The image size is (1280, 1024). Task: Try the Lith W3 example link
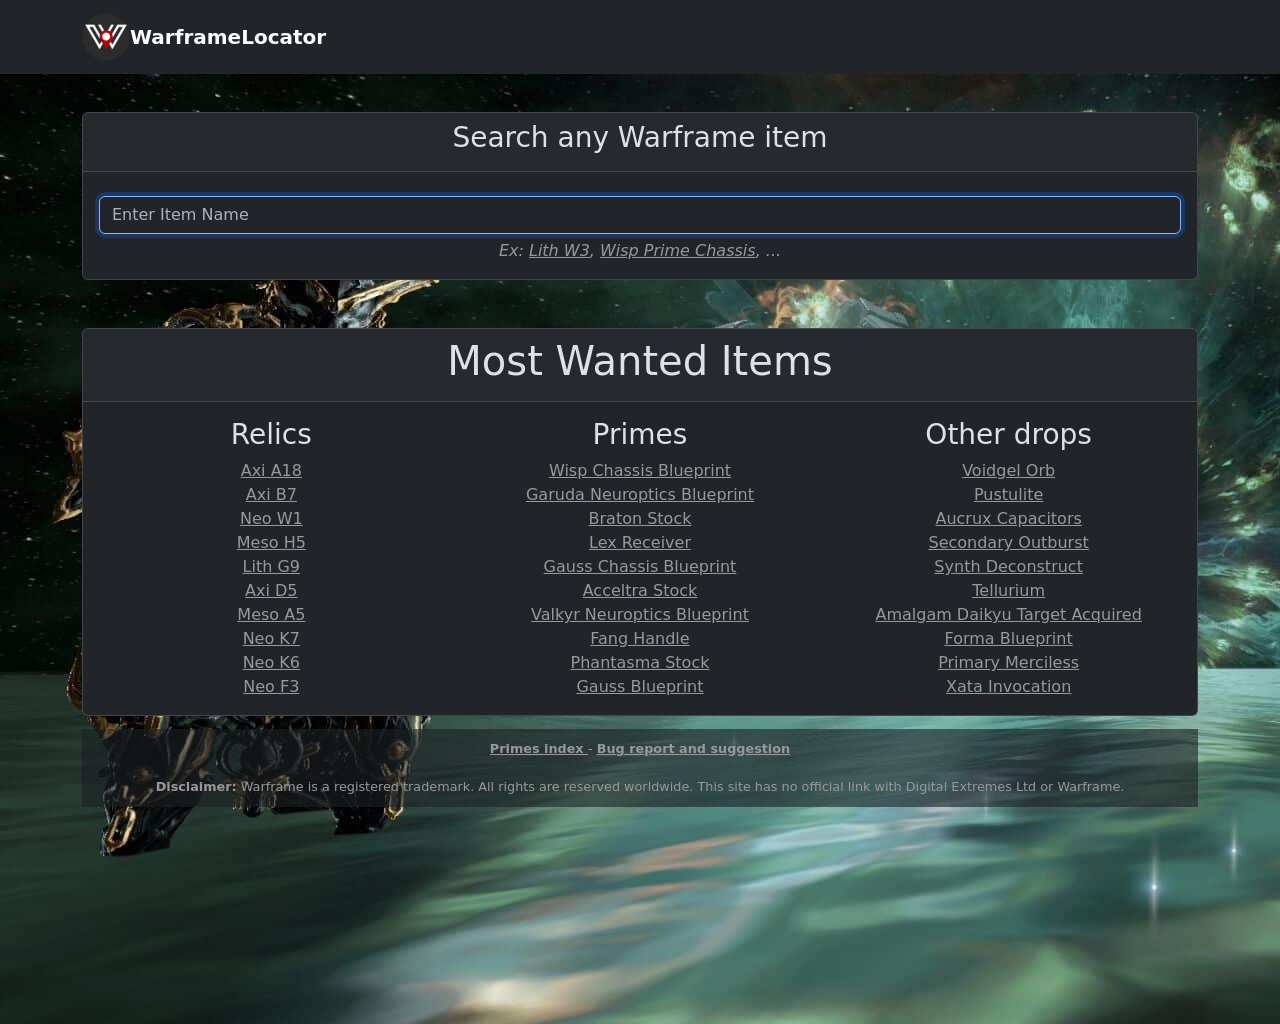pyautogui.click(x=559, y=251)
